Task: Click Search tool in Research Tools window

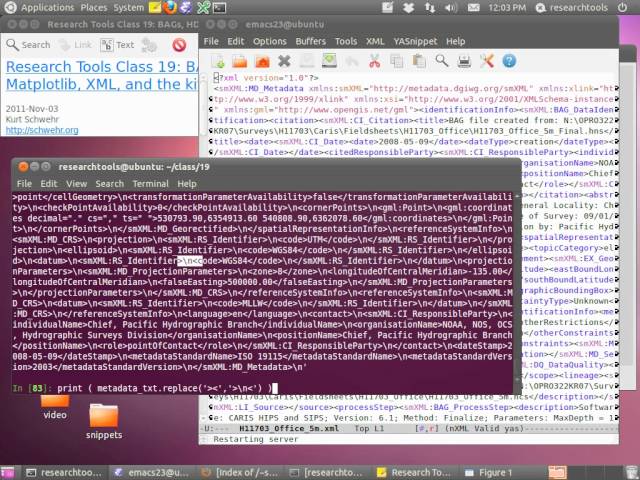Action: [x=28, y=45]
